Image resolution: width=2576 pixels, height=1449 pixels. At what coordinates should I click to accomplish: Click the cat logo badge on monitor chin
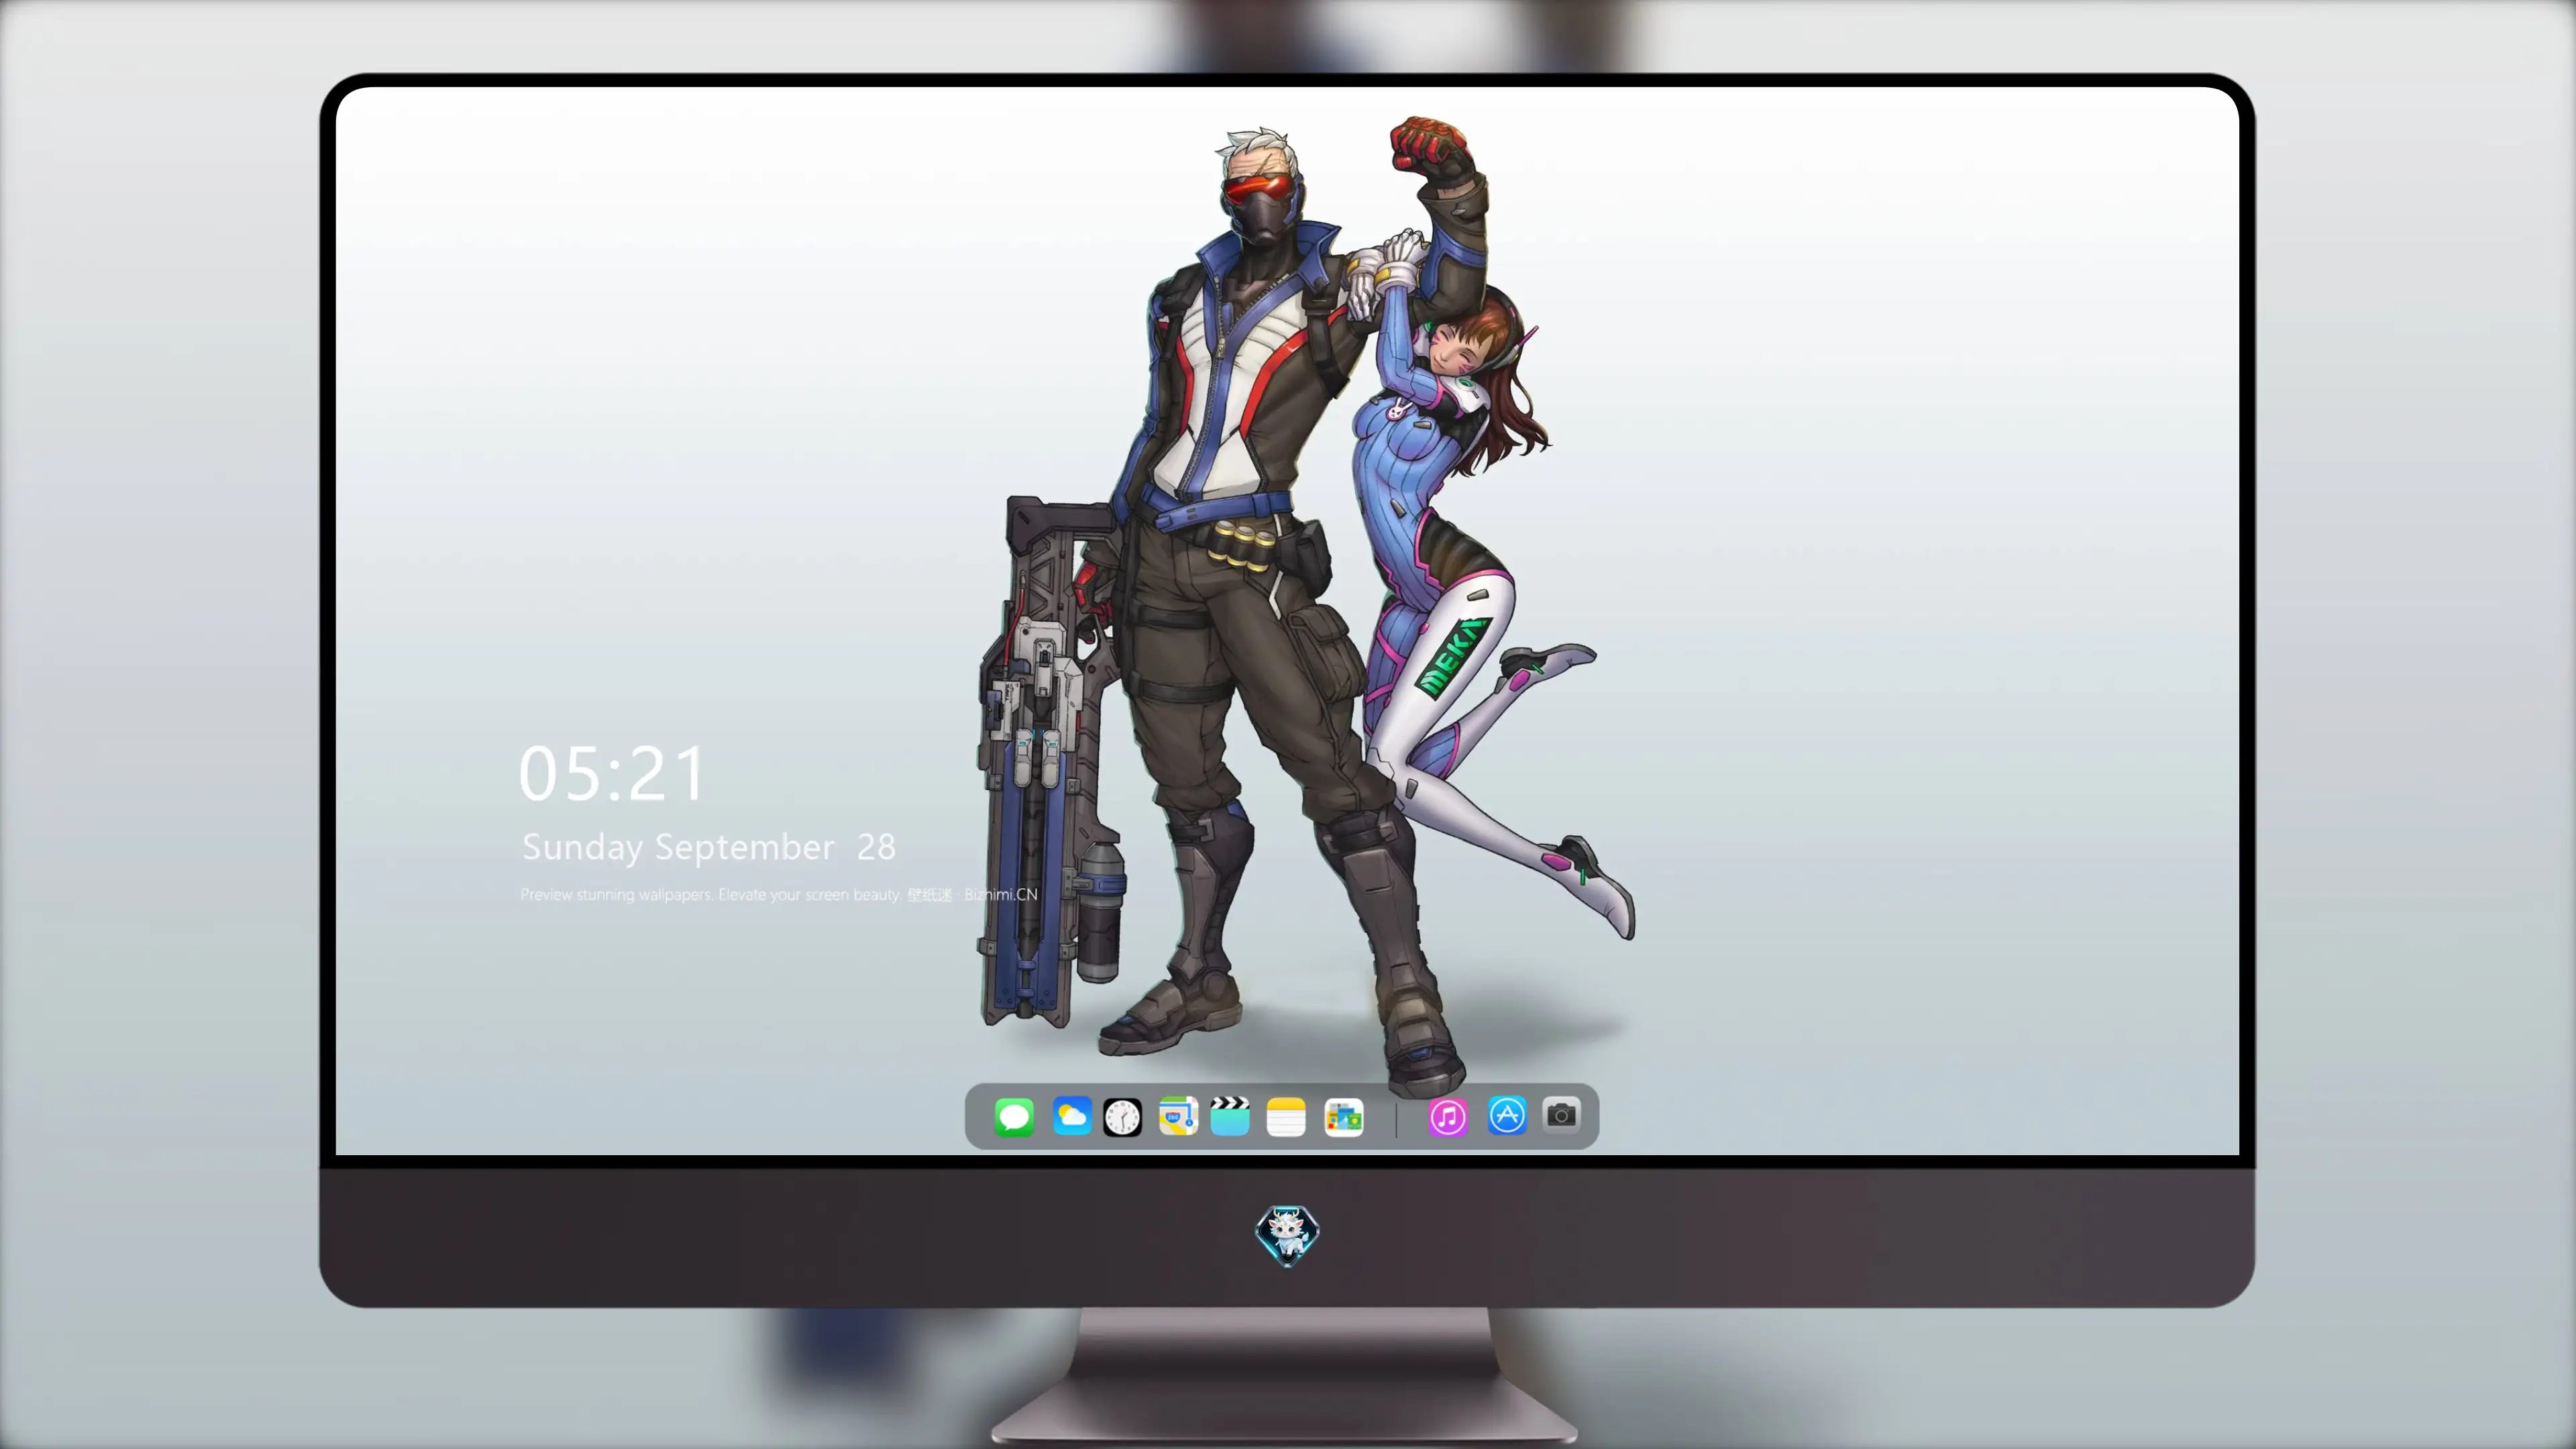[x=1287, y=1235]
